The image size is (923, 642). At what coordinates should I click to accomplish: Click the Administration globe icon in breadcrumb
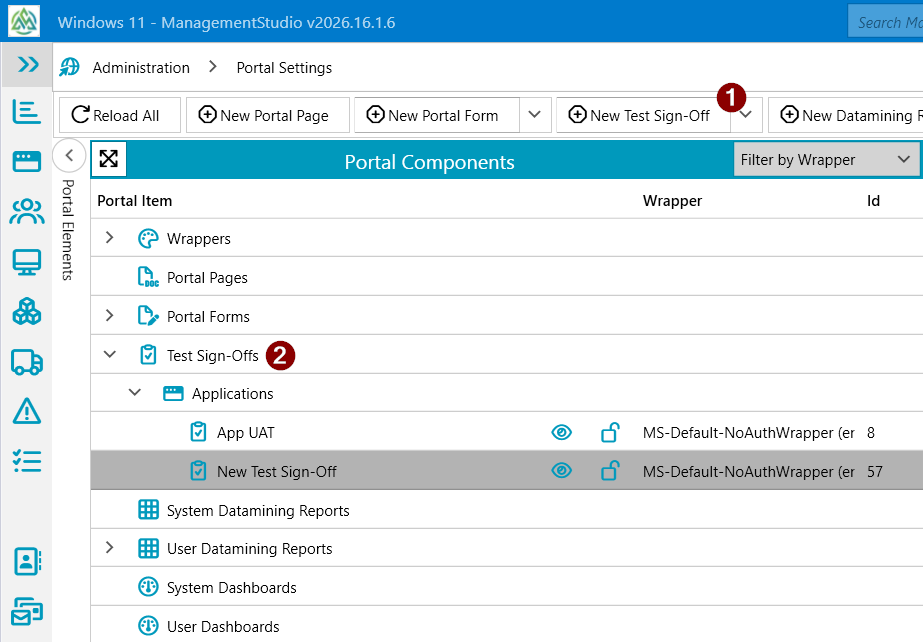[x=69, y=67]
